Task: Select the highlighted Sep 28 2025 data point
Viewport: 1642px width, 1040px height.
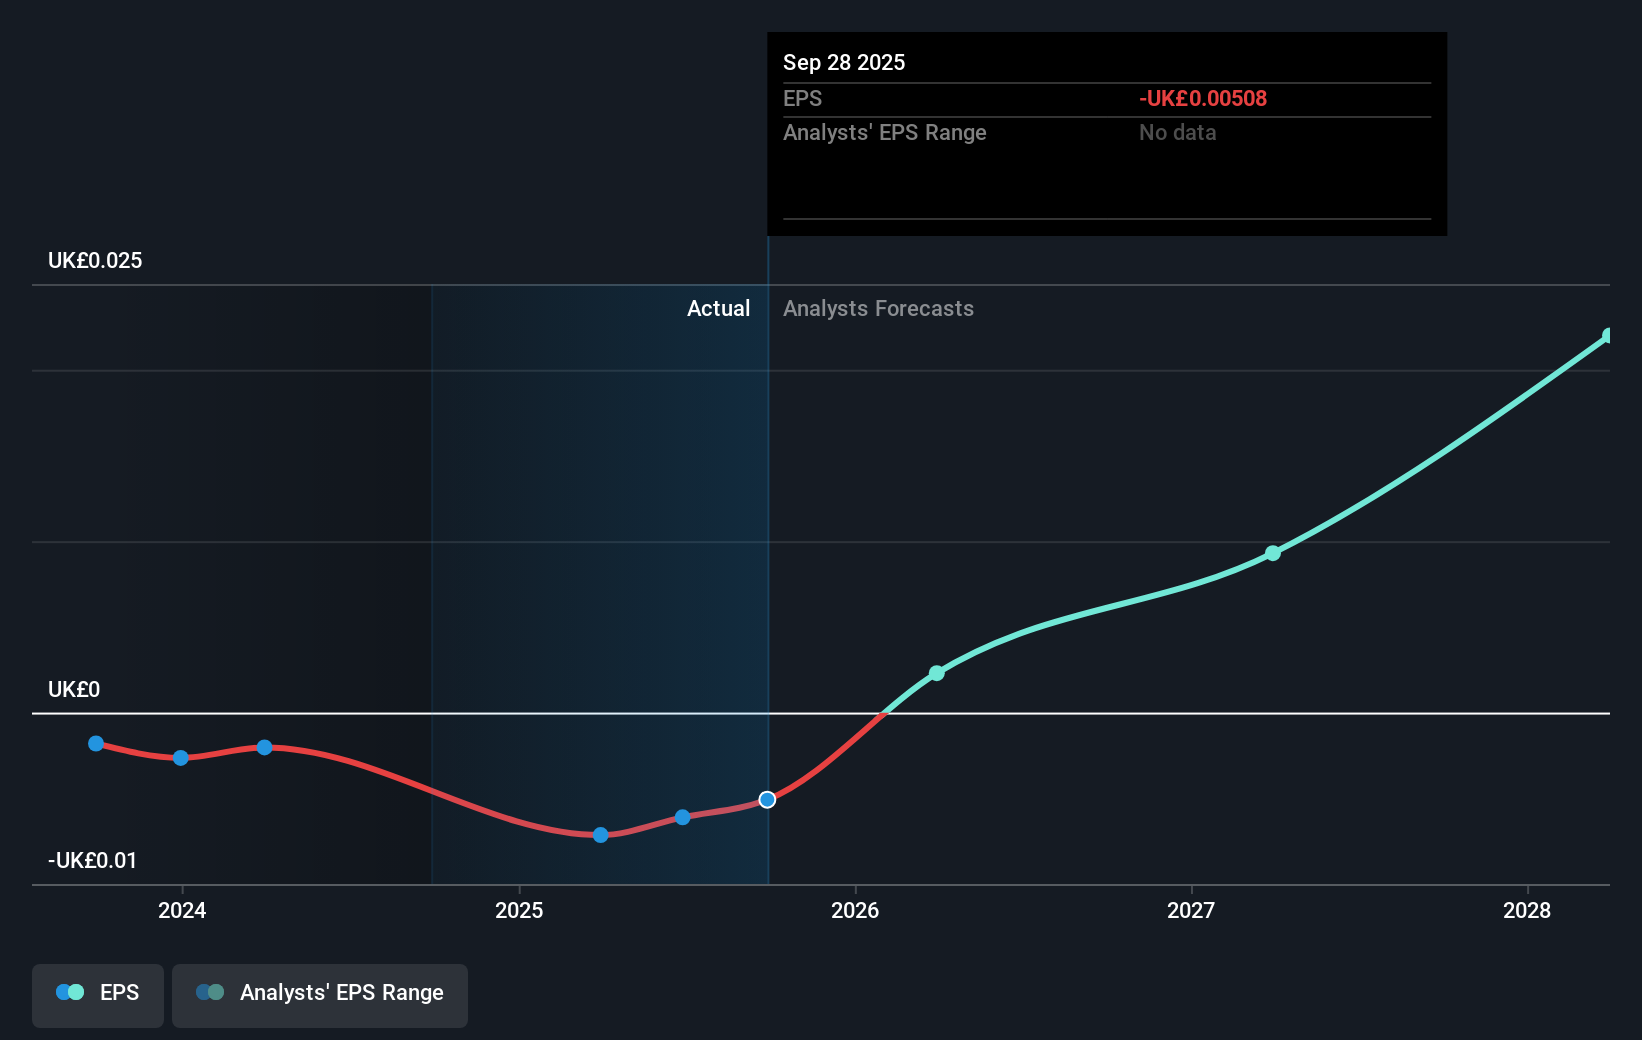Action: (x=767, y=799)
